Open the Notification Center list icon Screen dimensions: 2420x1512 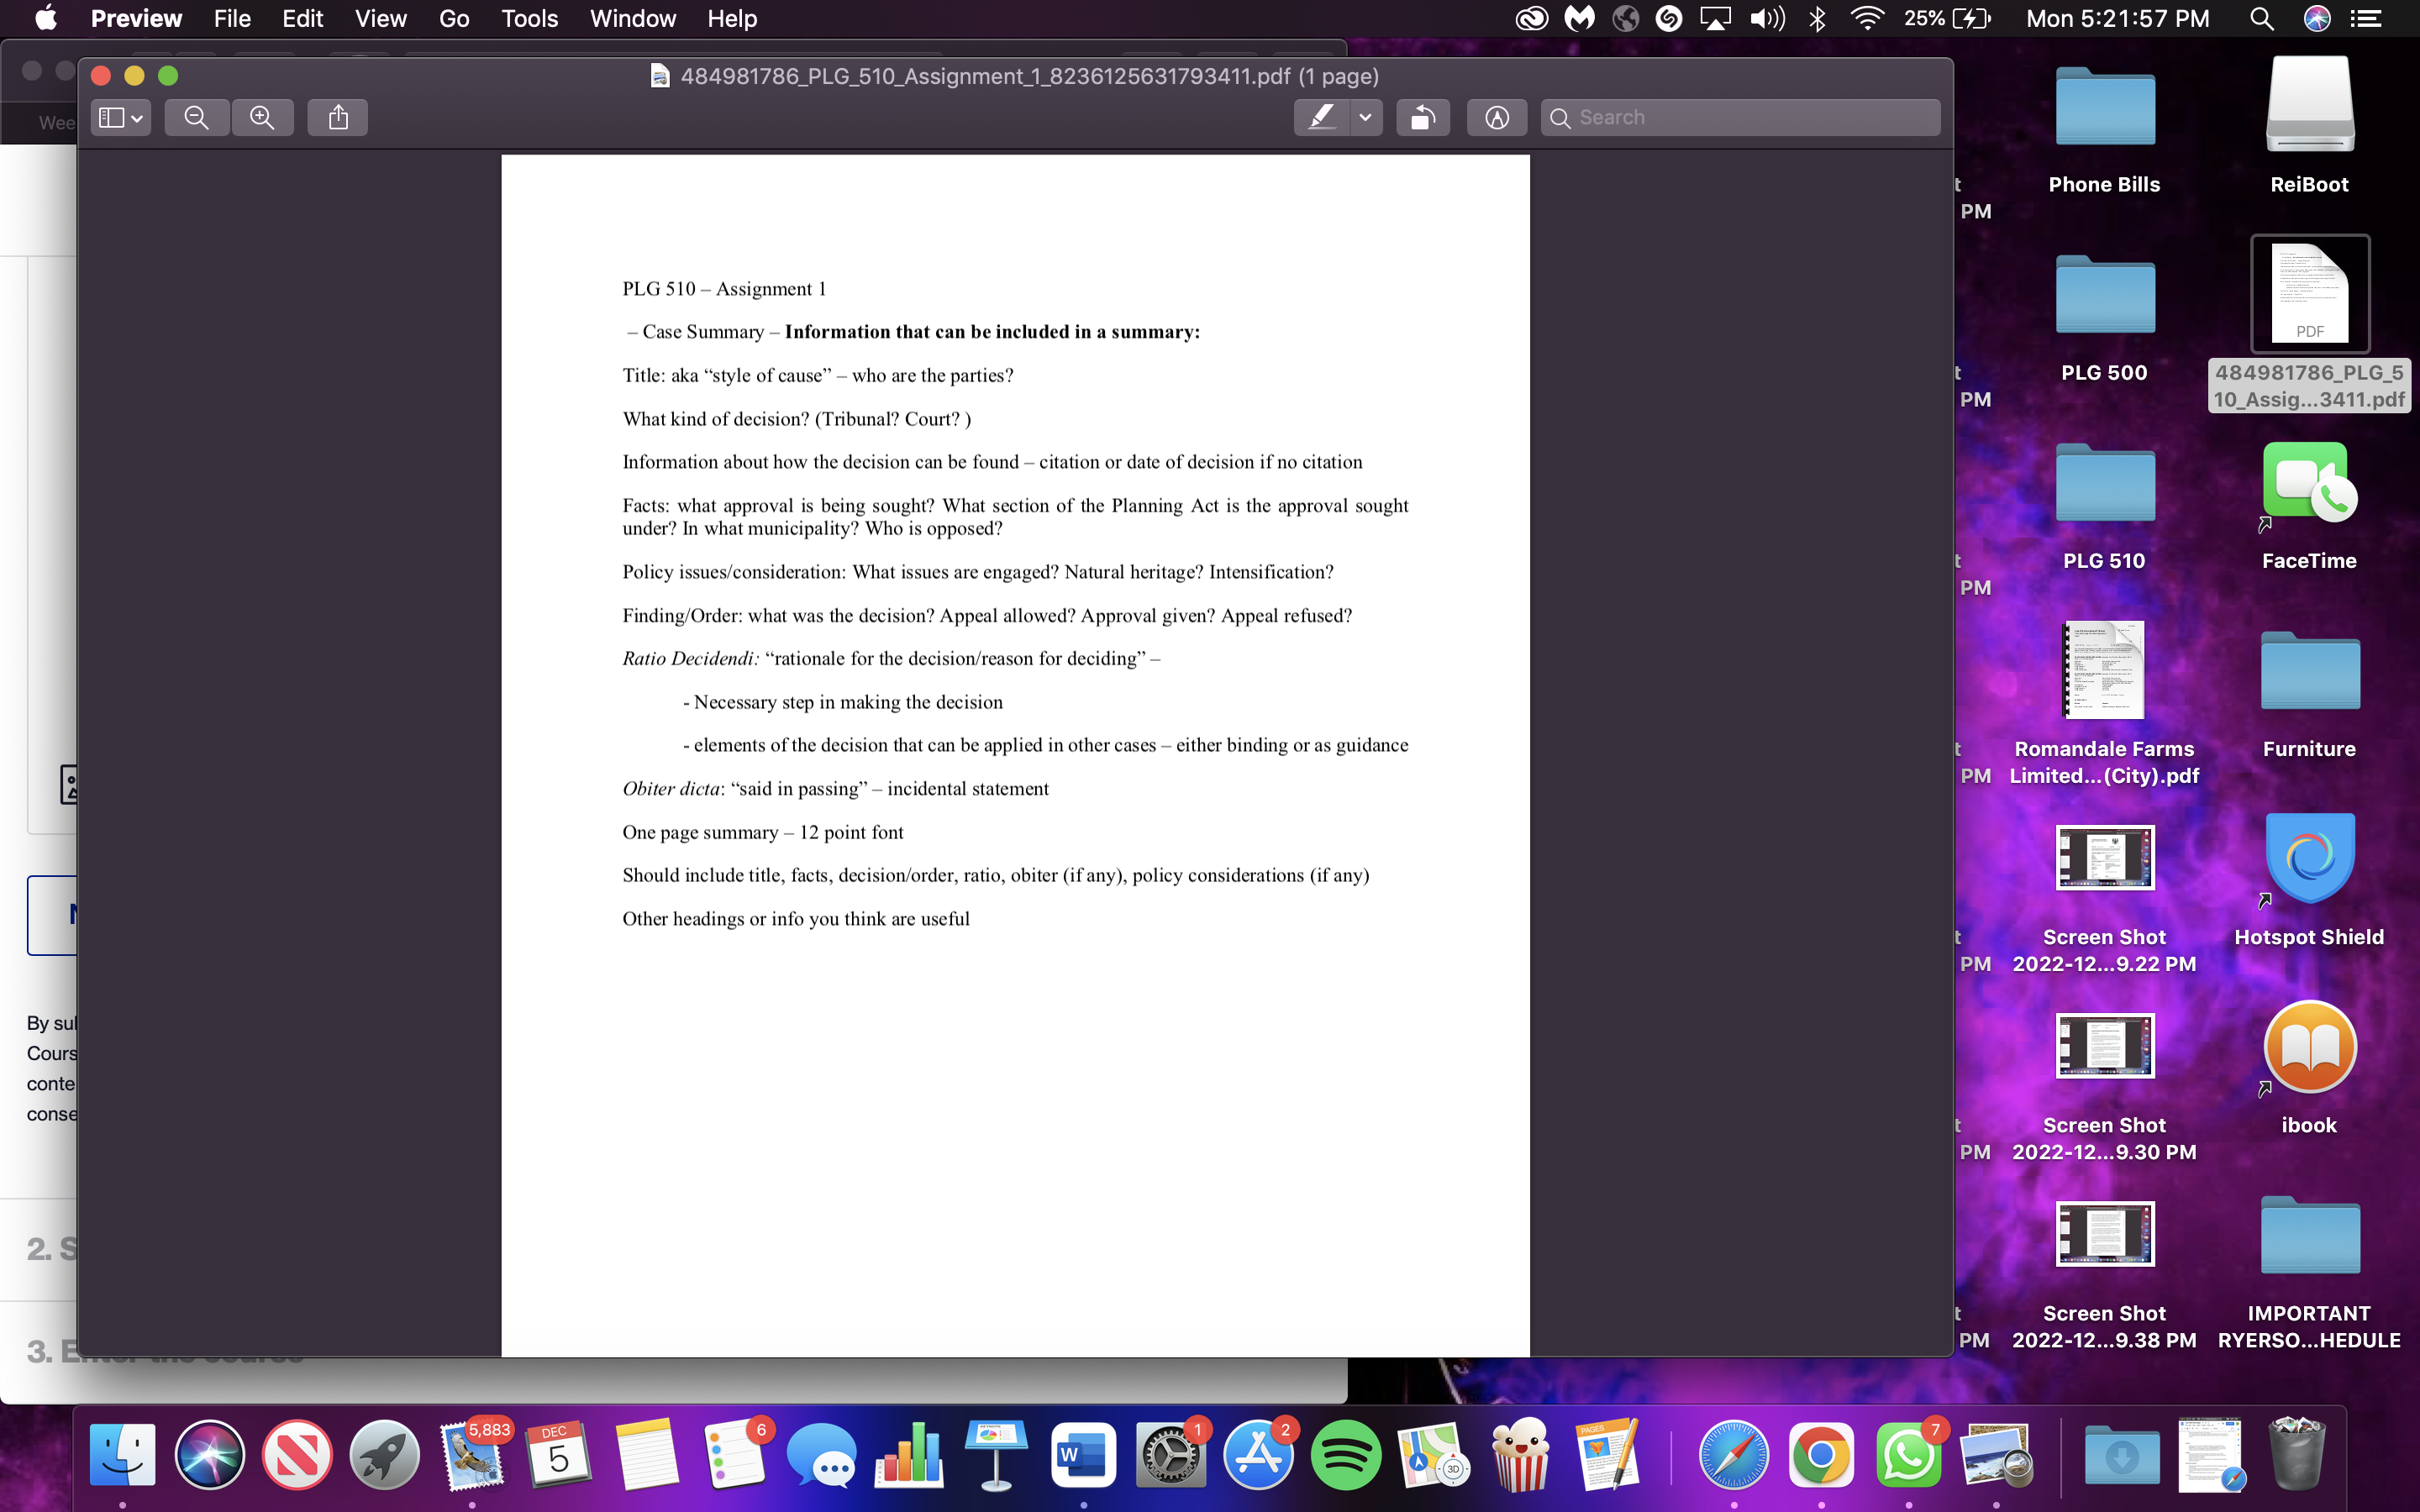pos(2366,19)
